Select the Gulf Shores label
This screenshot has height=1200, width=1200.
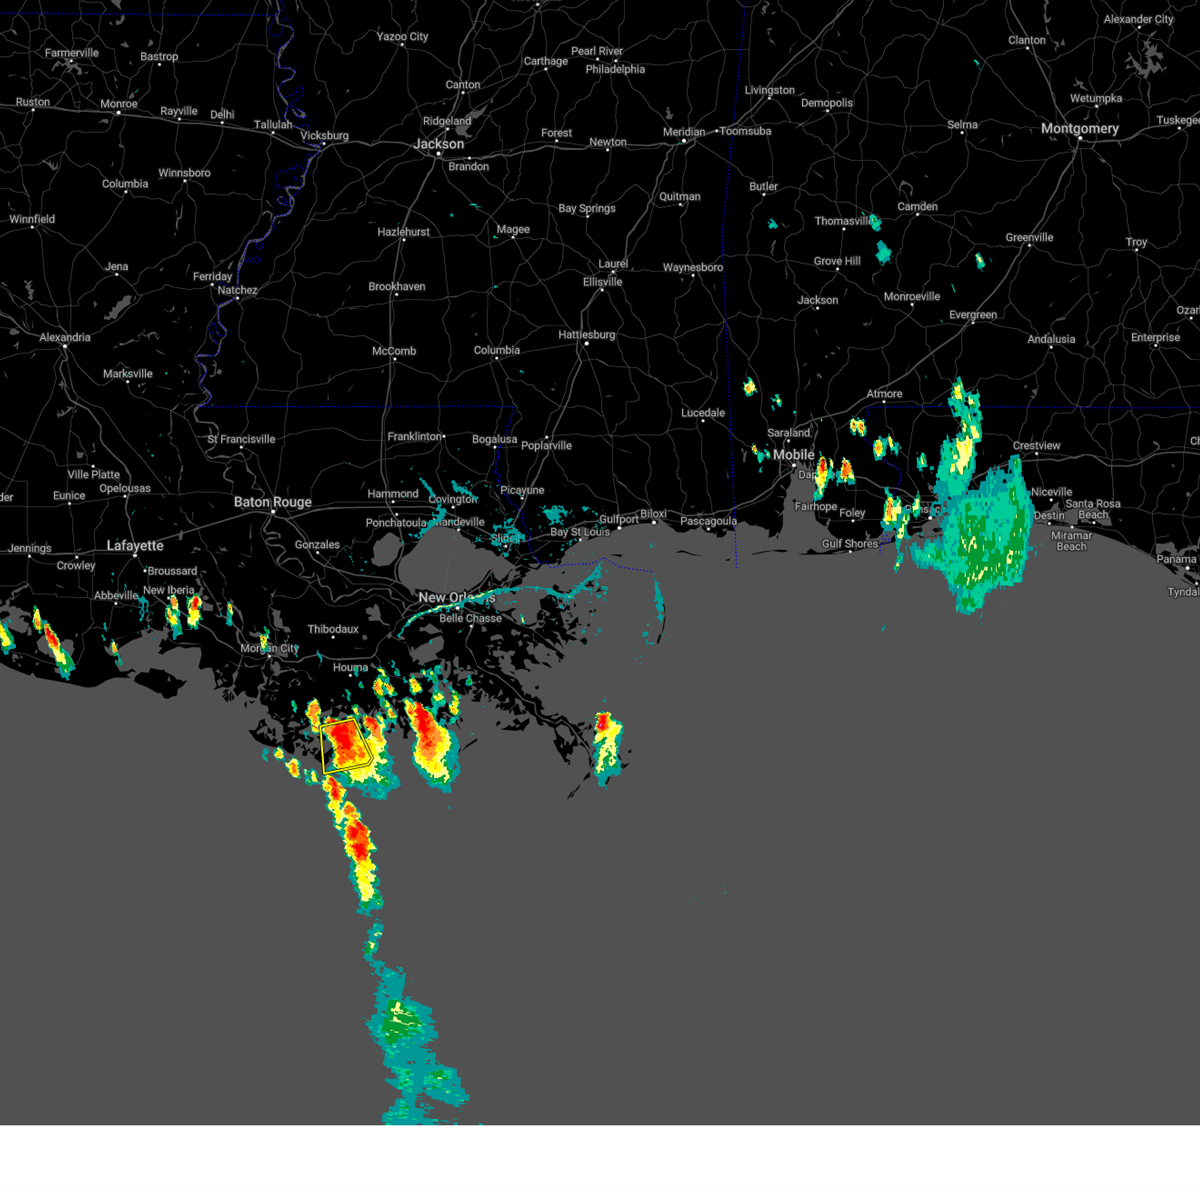click(850, 544)
